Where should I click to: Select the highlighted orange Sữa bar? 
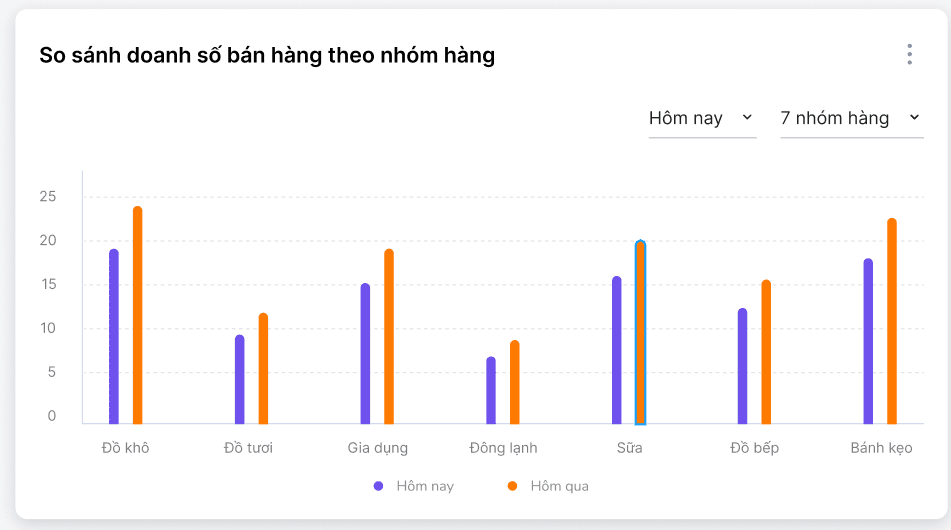coord(640,333)
